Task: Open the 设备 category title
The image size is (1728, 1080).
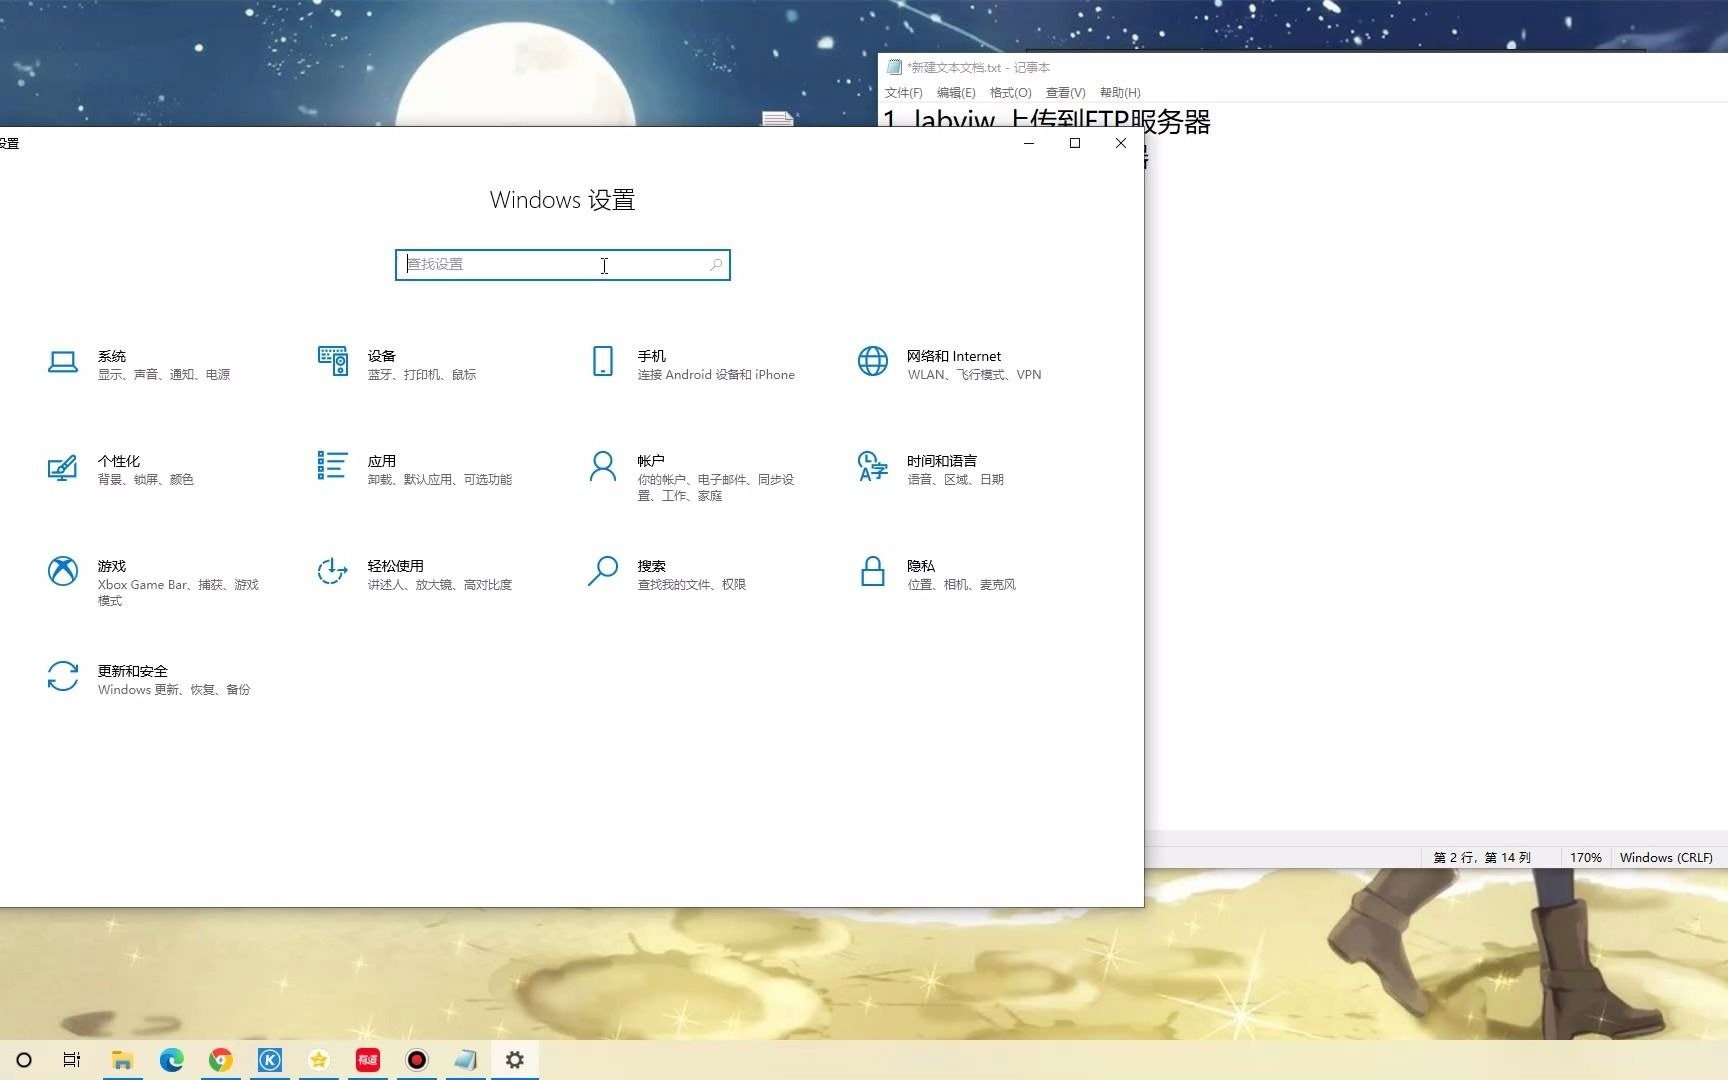Action: (x=382, y=356)
